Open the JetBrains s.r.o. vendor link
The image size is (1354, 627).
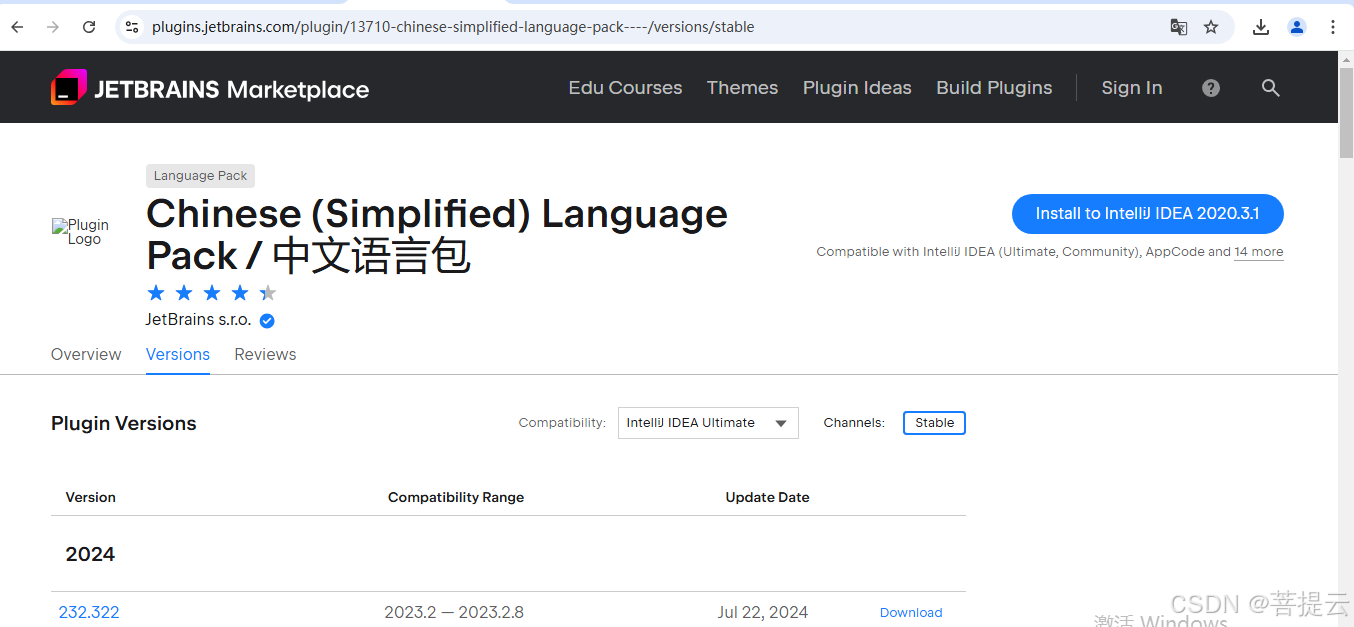click(198, 320)
